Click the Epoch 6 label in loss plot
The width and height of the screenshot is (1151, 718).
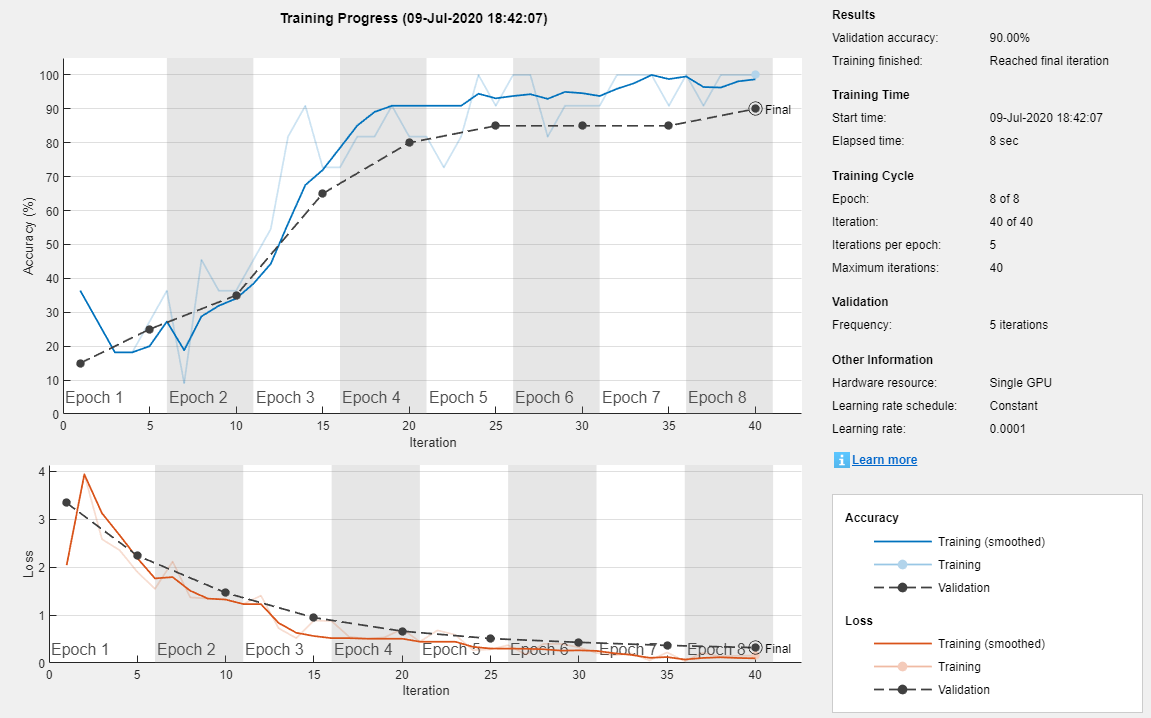coord(539,650)
